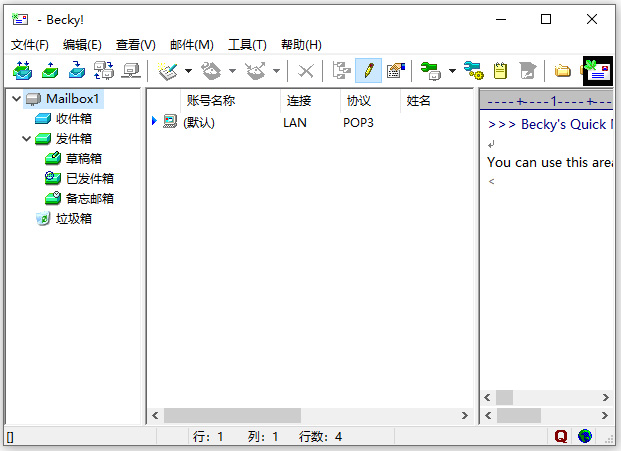Open the dropdown arrow beside the forward icon
621x451 pixels.
click(x=276, y=71)
